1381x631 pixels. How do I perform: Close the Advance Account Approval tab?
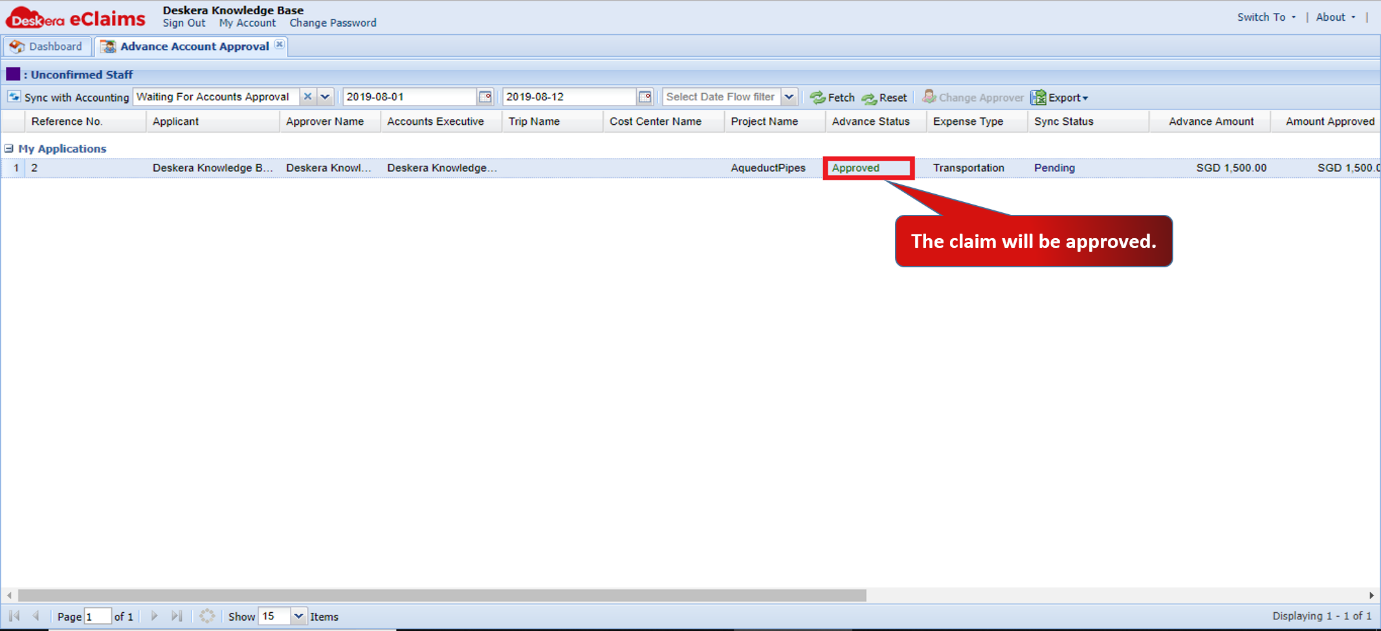279,45
